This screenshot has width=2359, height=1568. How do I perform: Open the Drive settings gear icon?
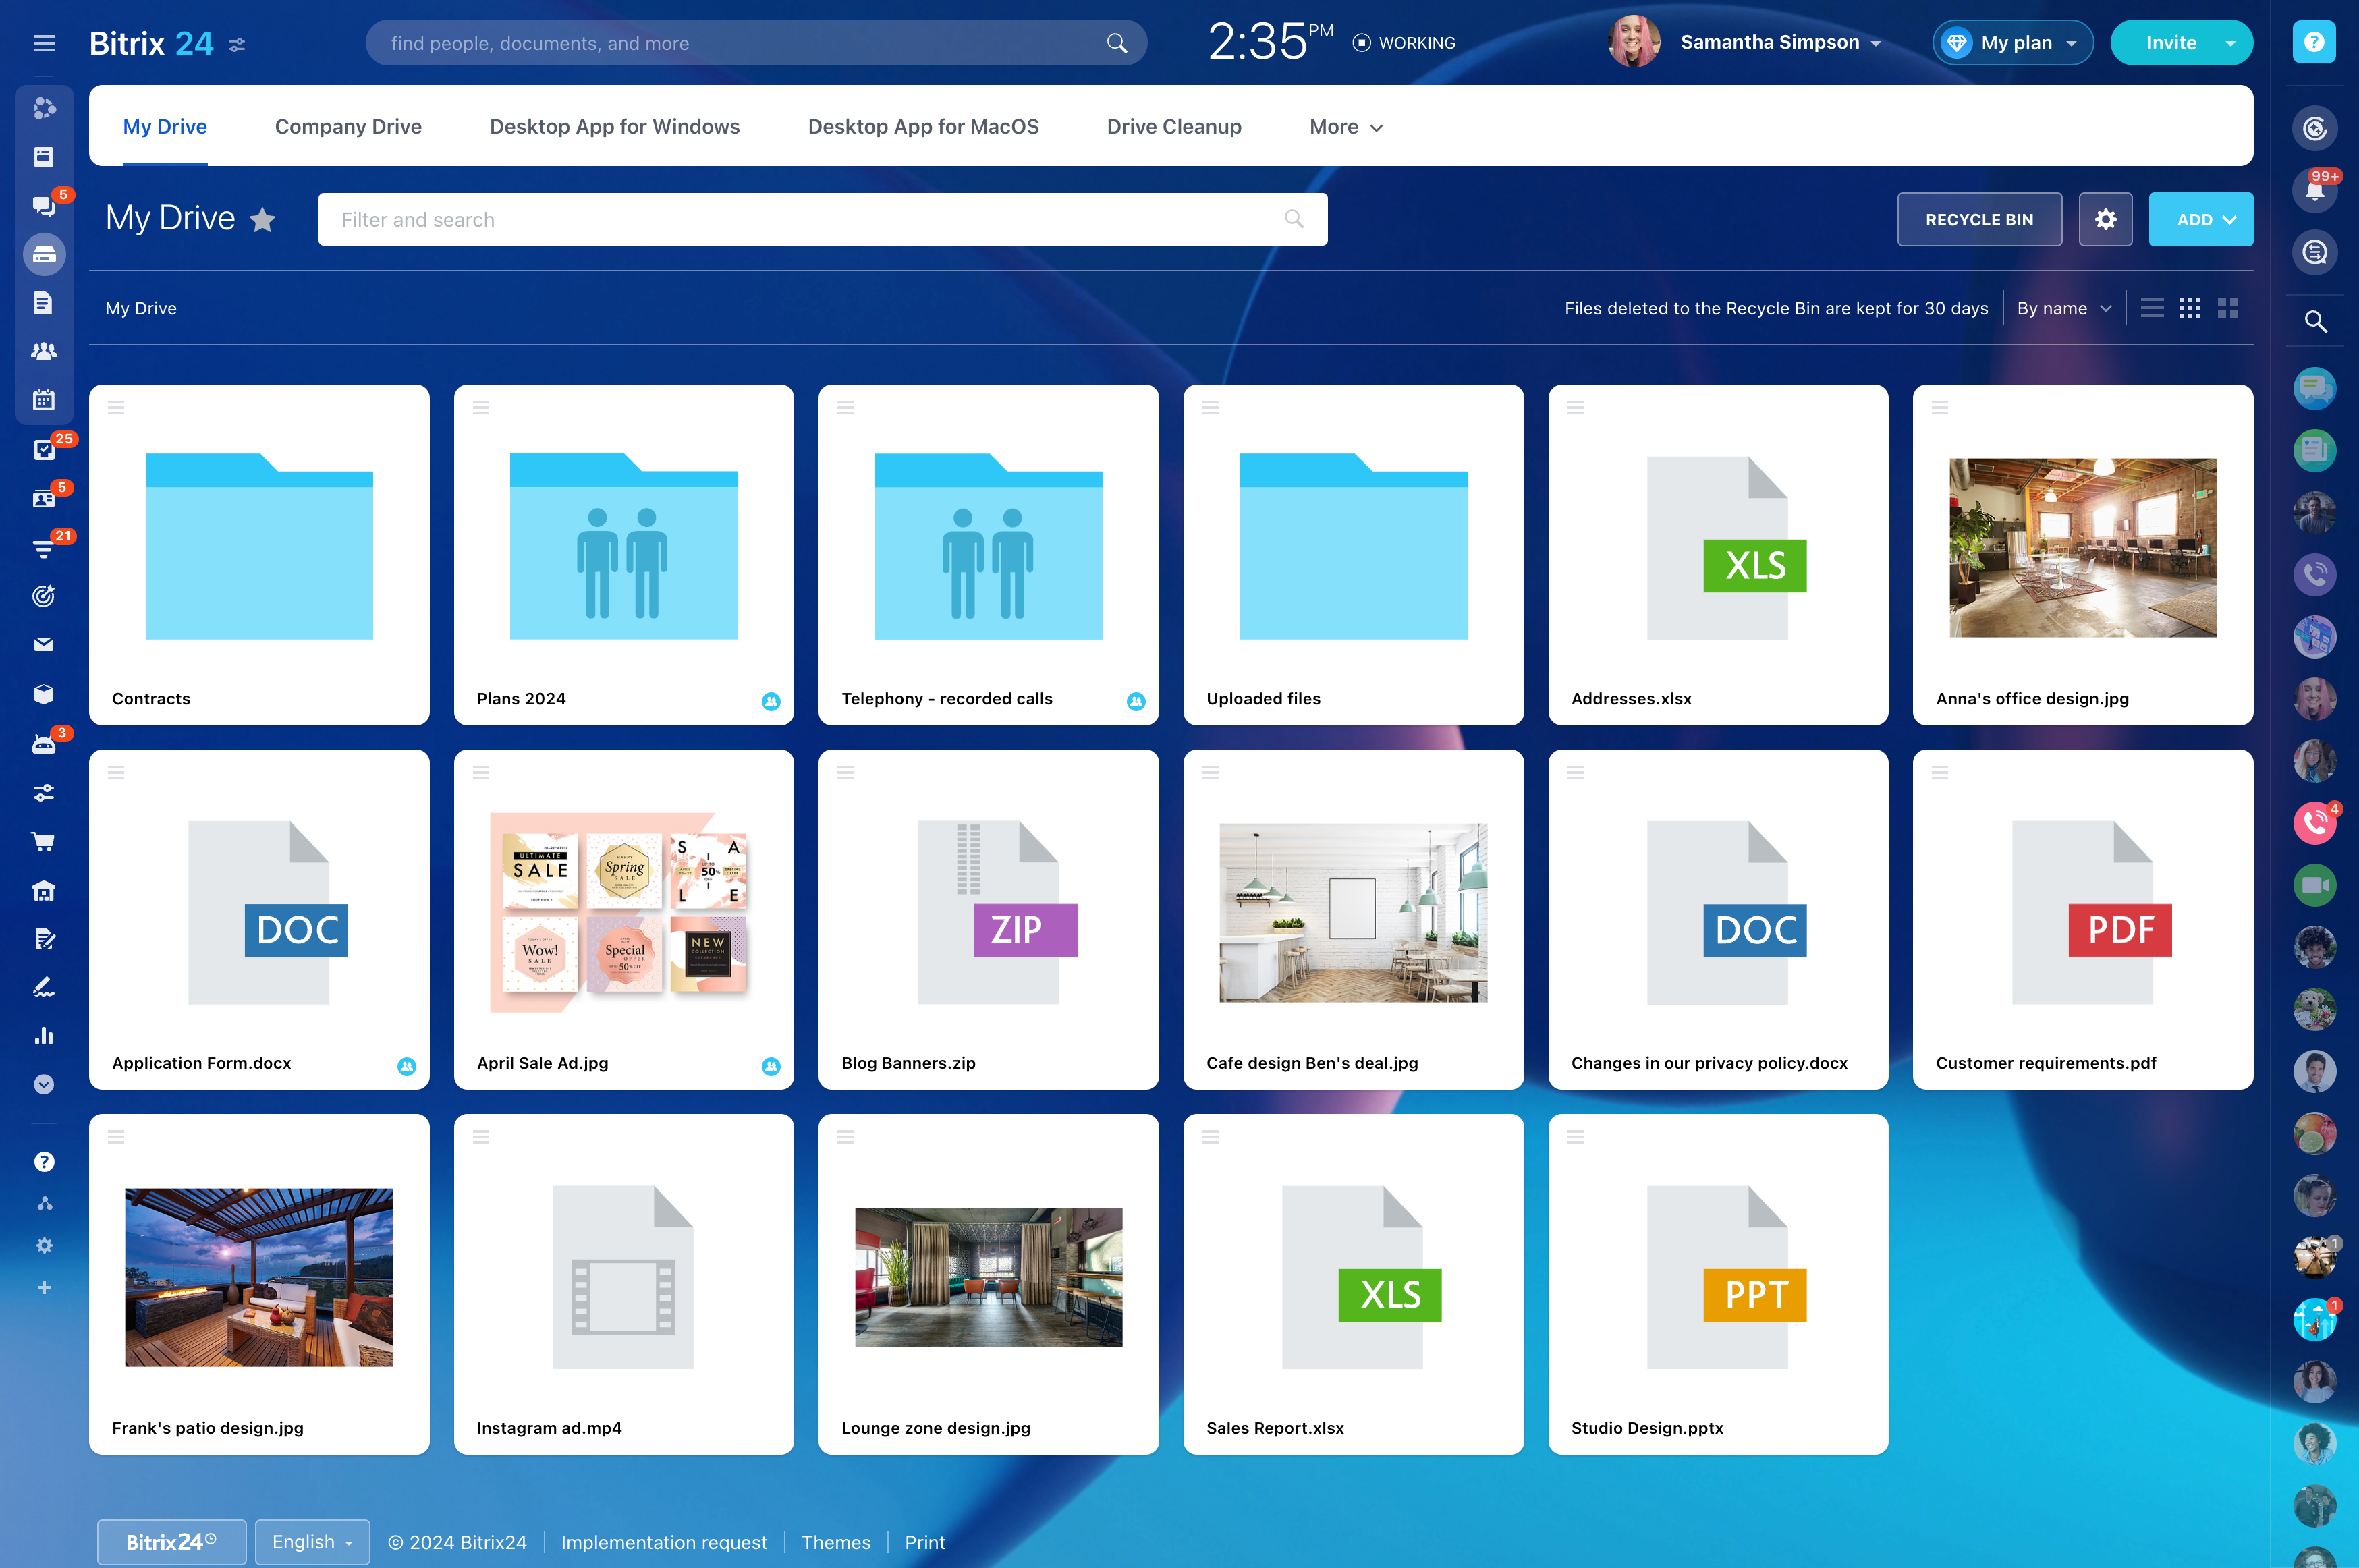tap(2105, 219)
